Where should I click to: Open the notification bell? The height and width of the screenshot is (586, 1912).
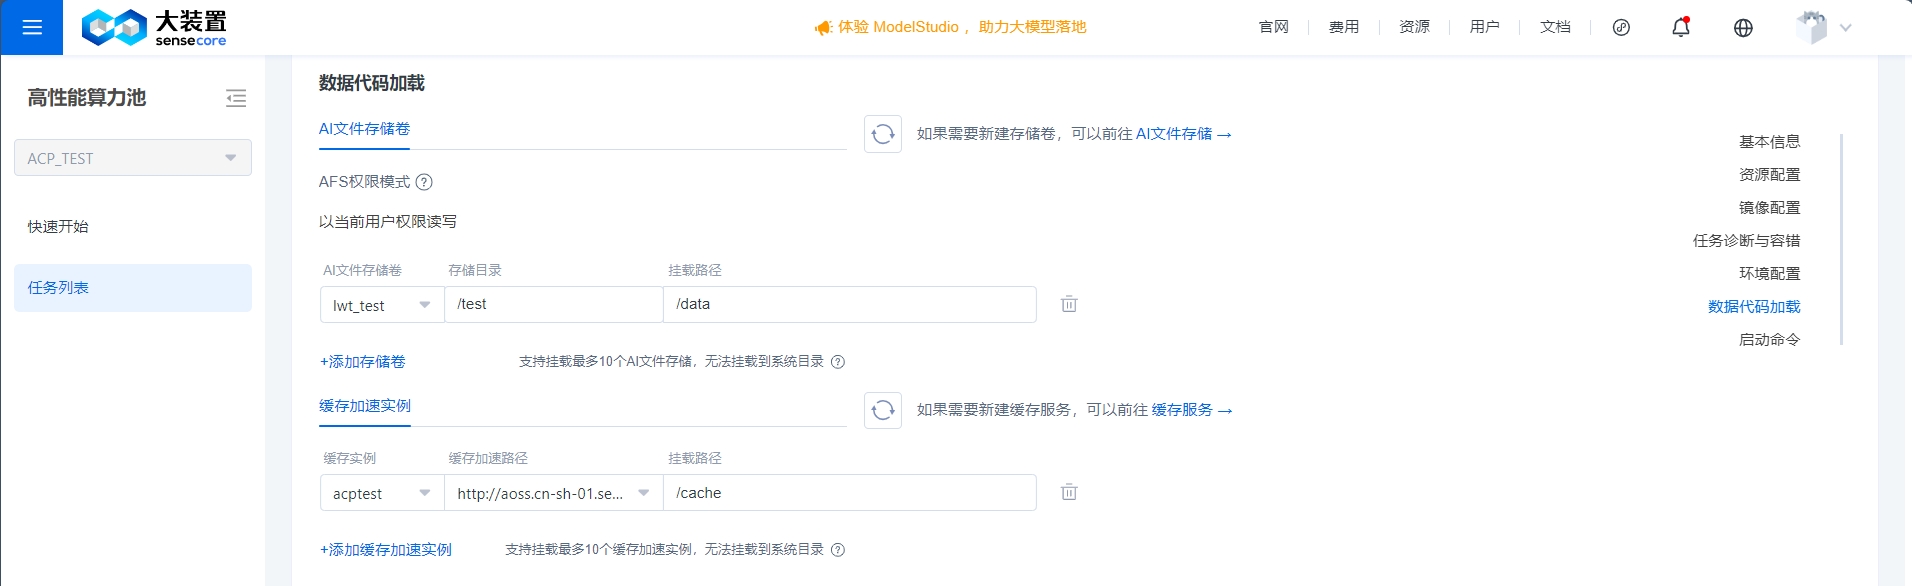pos(1681,27)
